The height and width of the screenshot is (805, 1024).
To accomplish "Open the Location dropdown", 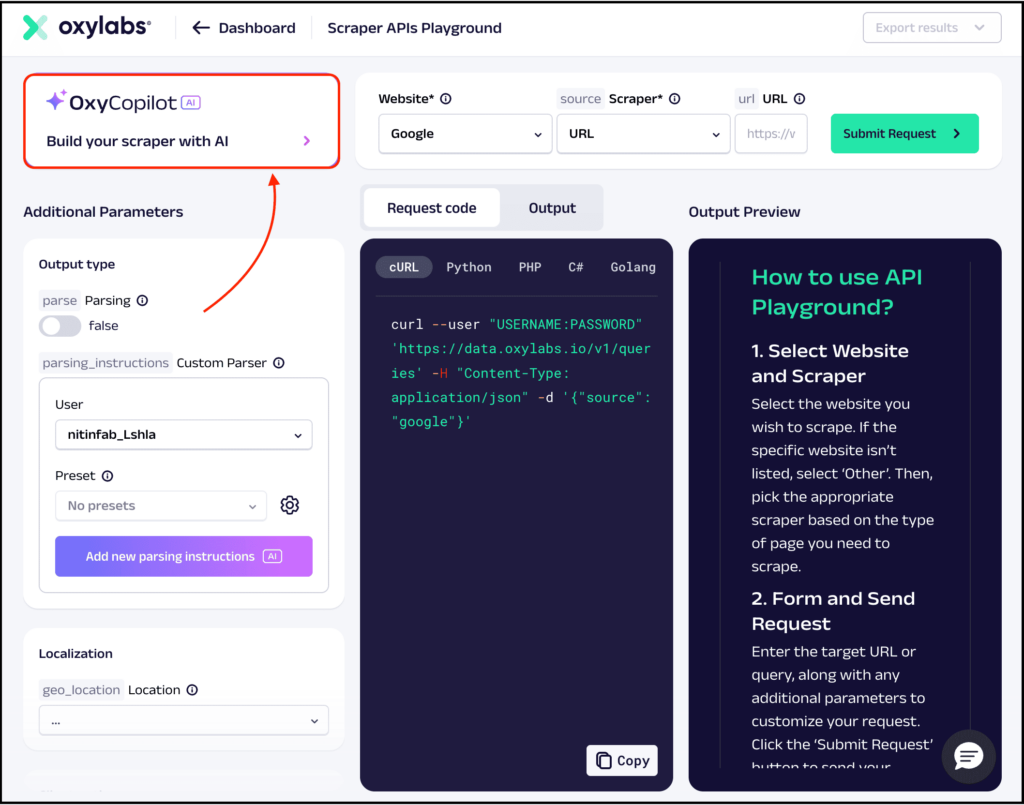I will 184,721.
